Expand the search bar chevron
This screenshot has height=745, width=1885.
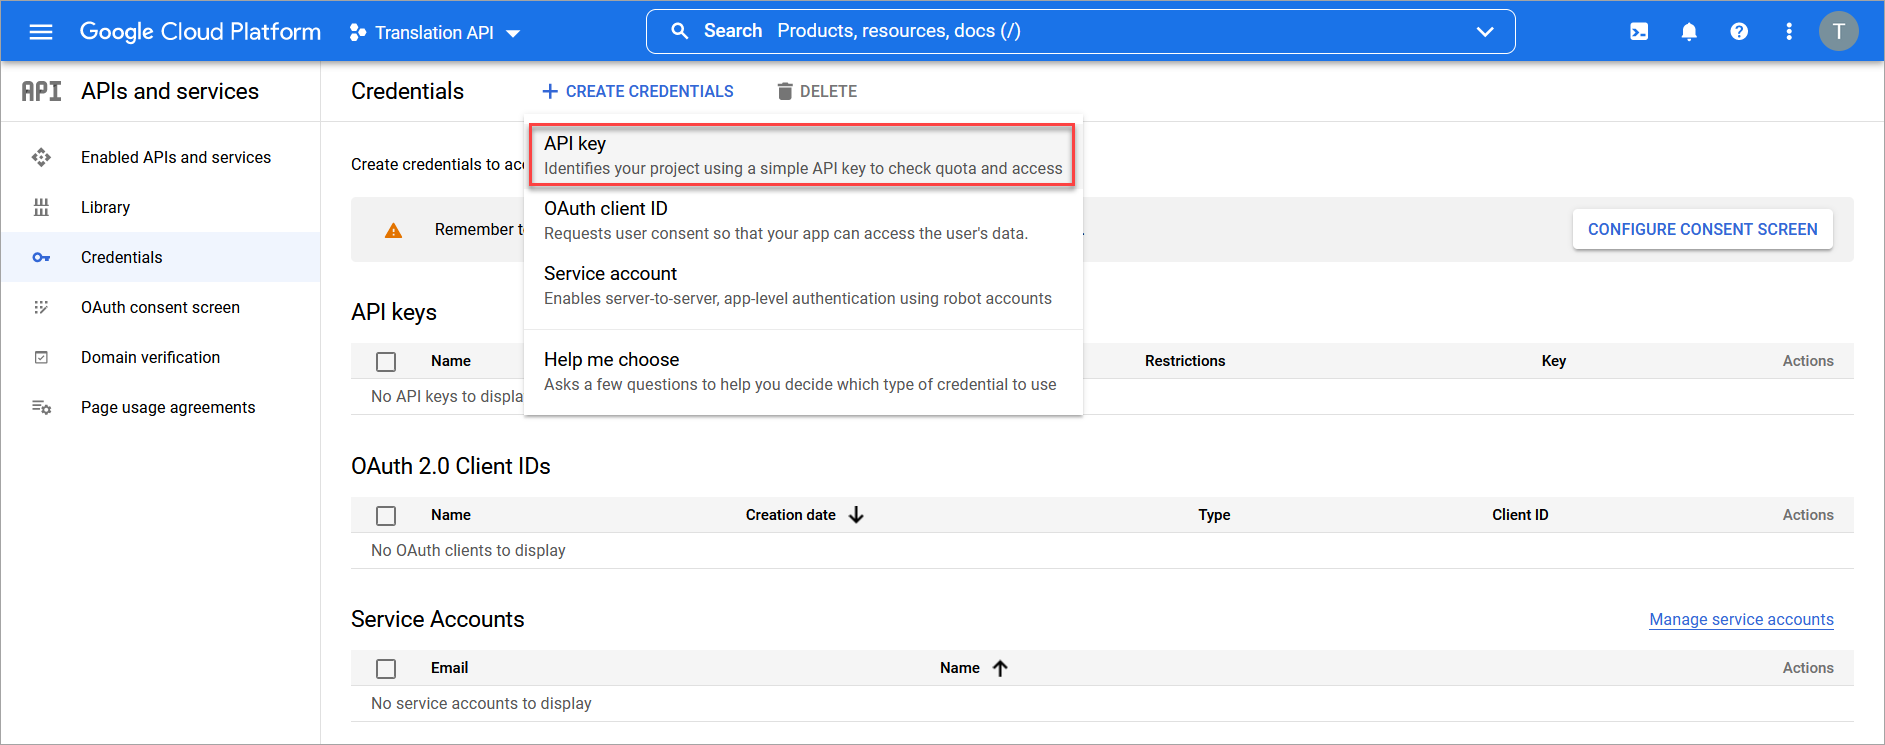coord(1485,32)
